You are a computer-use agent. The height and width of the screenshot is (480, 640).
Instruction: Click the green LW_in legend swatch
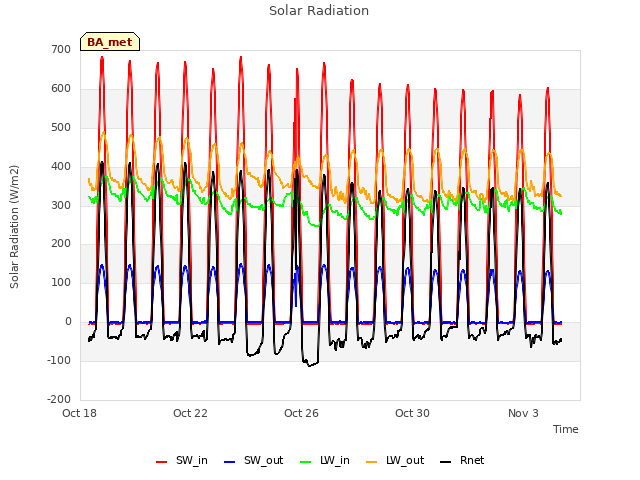[x=306, y=462]
